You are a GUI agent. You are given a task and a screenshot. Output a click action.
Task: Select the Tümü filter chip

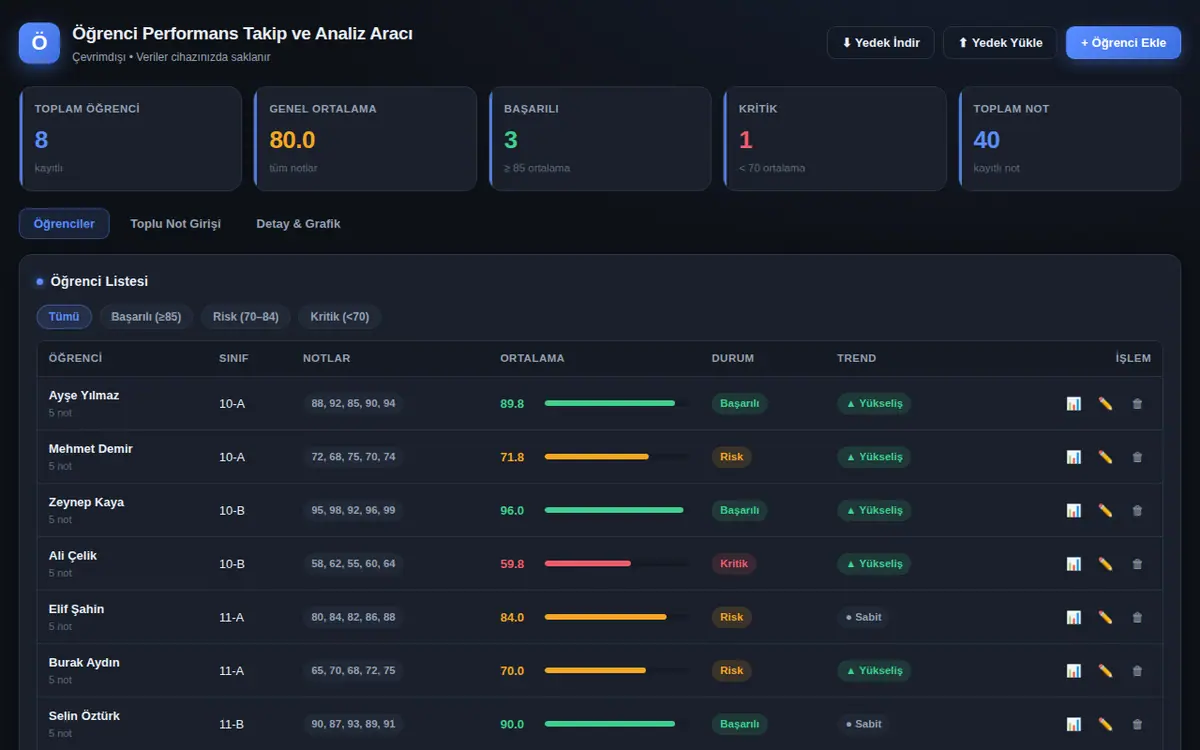click(64, 317)
